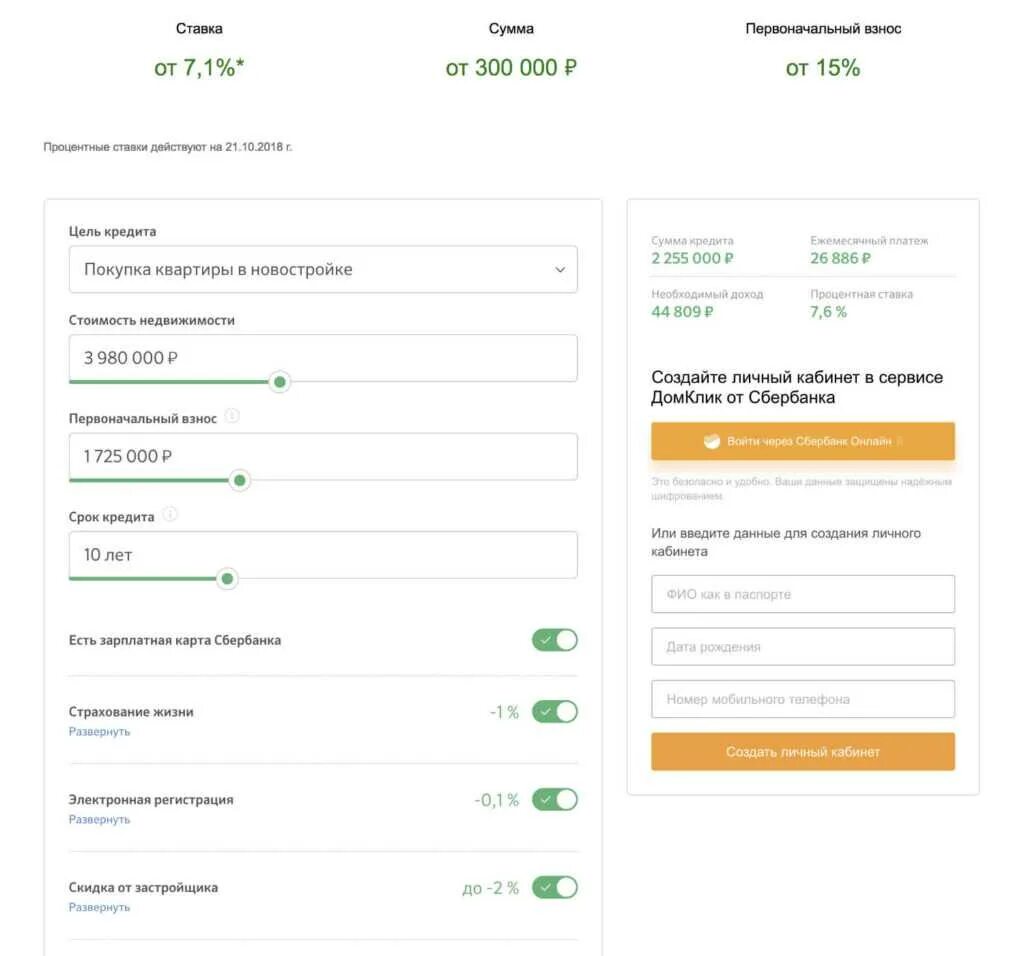Click ФИО как в паспорте field

tap(803, 594)
